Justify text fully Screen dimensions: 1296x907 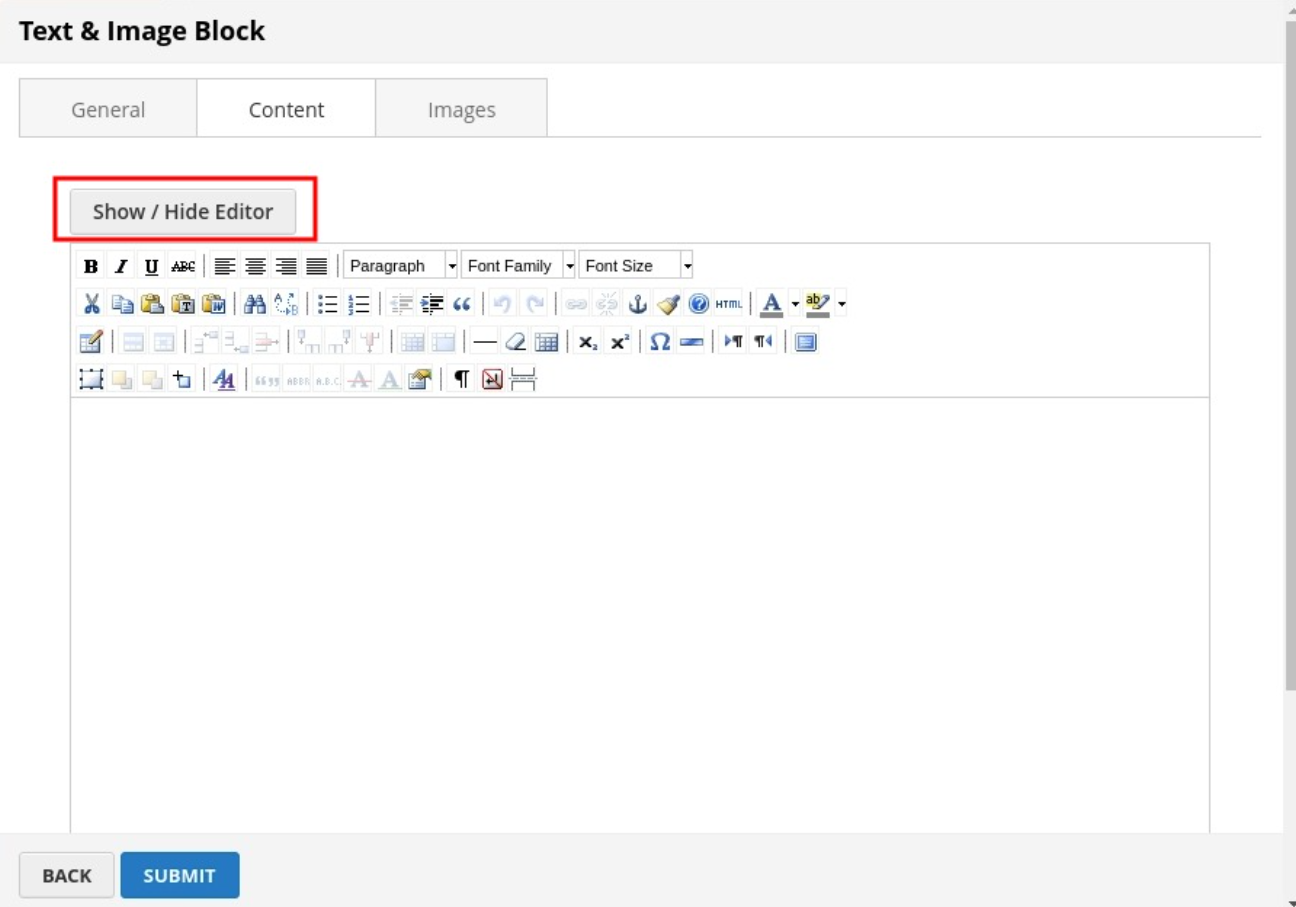pyautogui.click(x=316, y=266)
